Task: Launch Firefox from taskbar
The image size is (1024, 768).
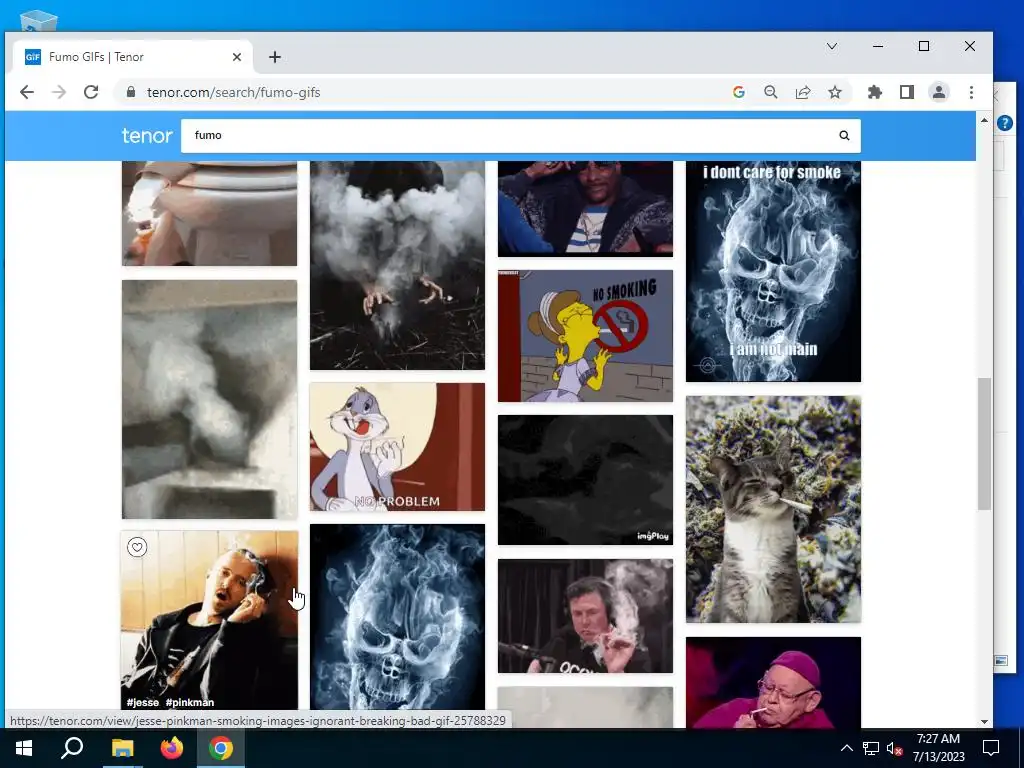Action: [x=172, y=748]
